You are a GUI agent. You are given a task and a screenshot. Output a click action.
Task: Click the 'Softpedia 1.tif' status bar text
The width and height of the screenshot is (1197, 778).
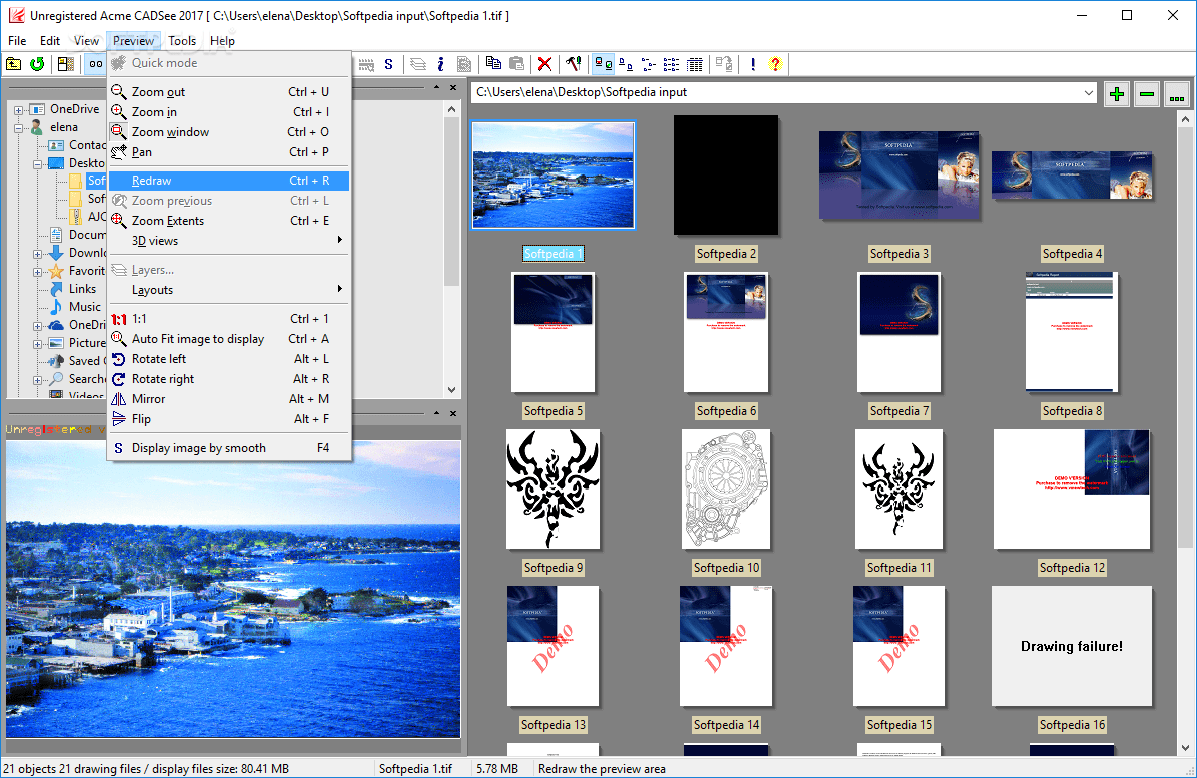point(415,769)
